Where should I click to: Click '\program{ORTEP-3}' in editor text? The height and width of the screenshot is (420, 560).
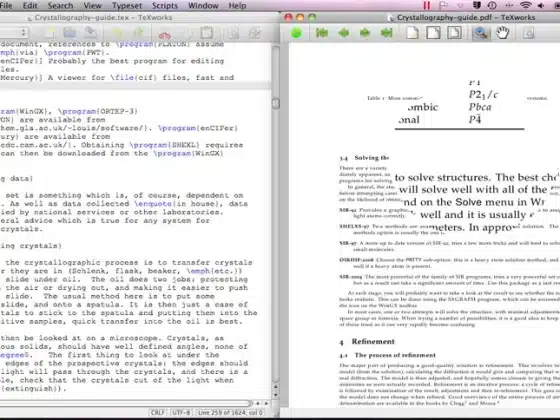pos(98,111)
